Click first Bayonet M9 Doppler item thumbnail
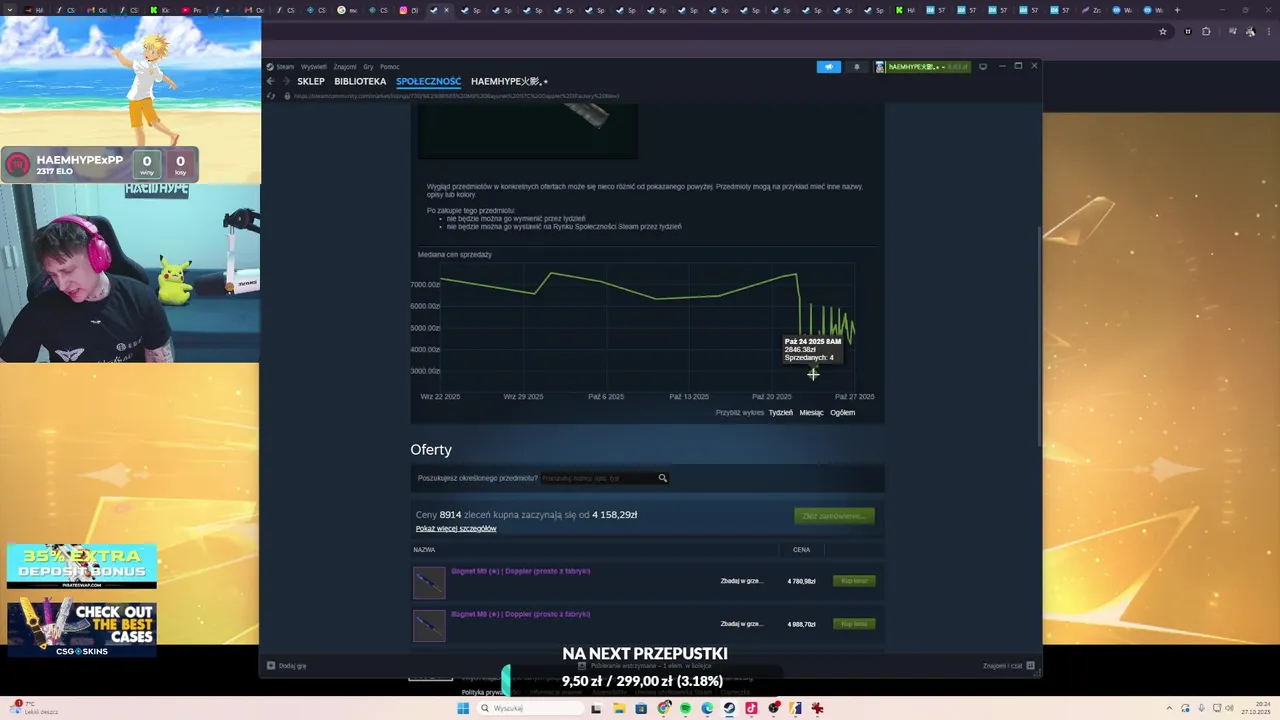This screenshot has height=720, width=1280. click(429, 581)
